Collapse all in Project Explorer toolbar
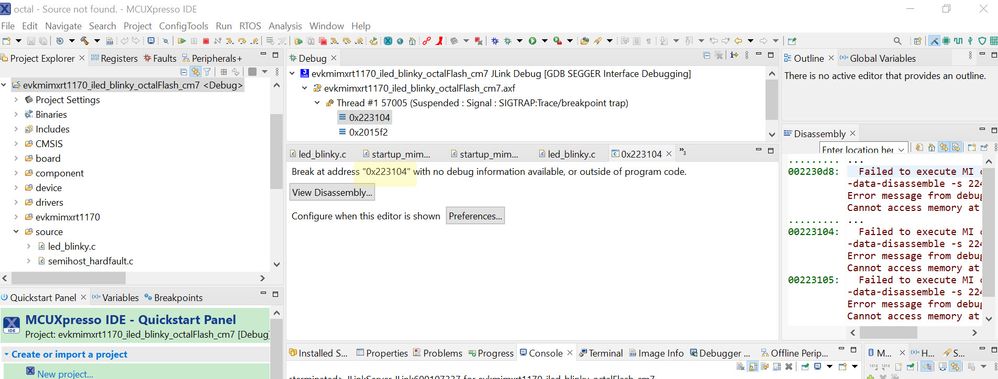The width and height of the screenshot is (998, 379). 184,72
